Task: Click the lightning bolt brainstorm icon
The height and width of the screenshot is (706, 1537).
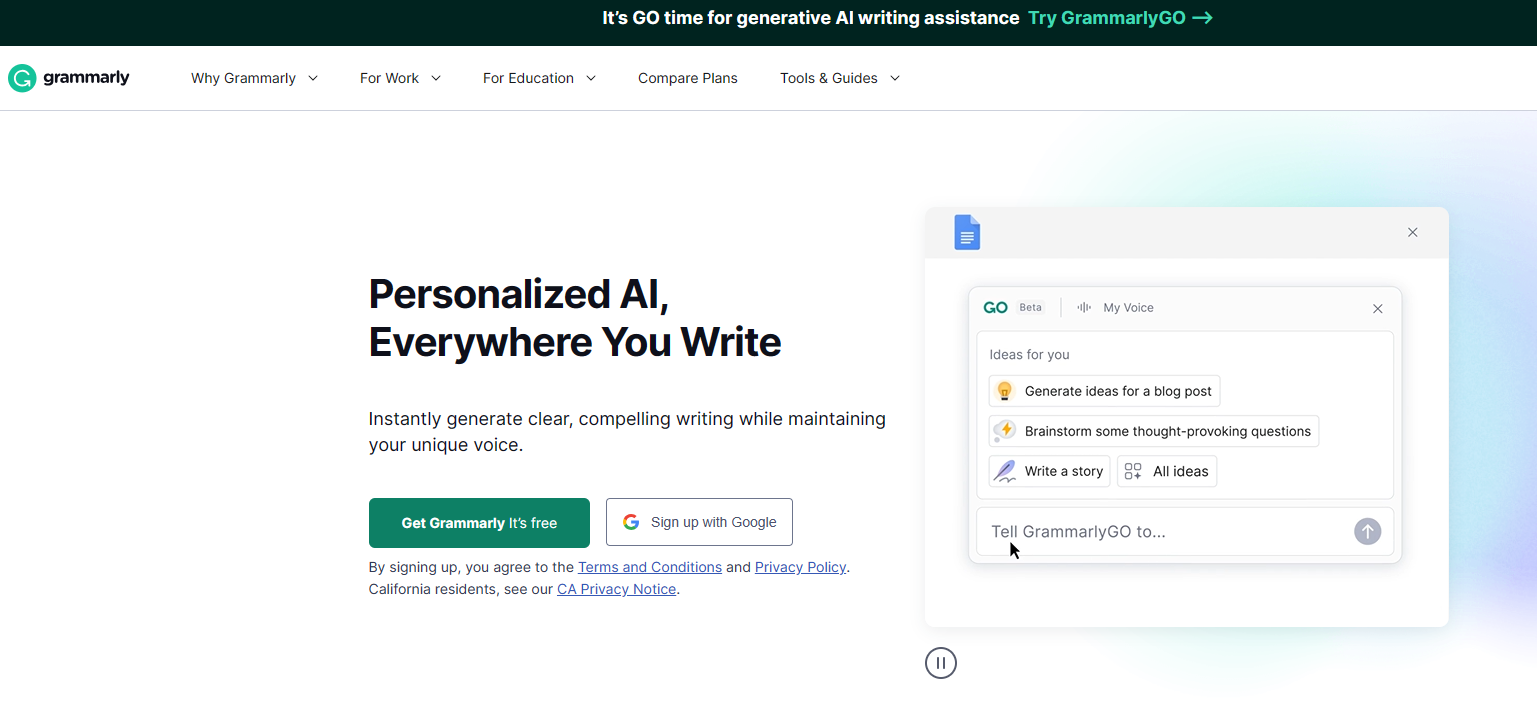Action: (1004, 431)
